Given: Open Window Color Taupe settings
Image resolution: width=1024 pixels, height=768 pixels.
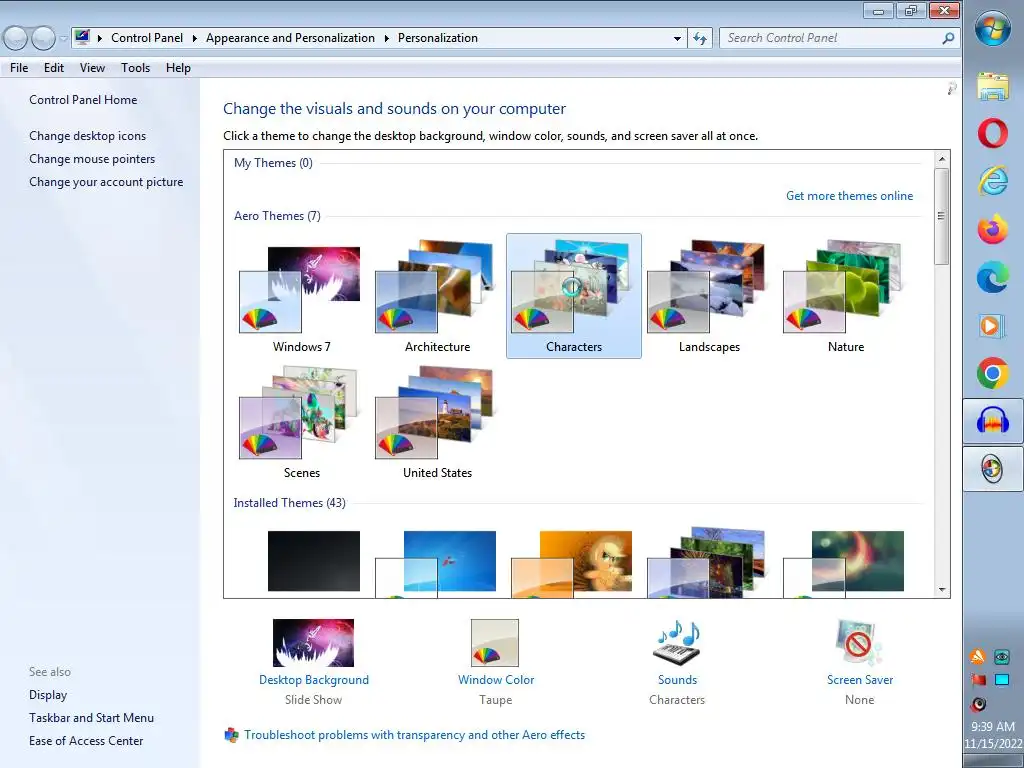Looking at the screenshot, I should point(496,663).
